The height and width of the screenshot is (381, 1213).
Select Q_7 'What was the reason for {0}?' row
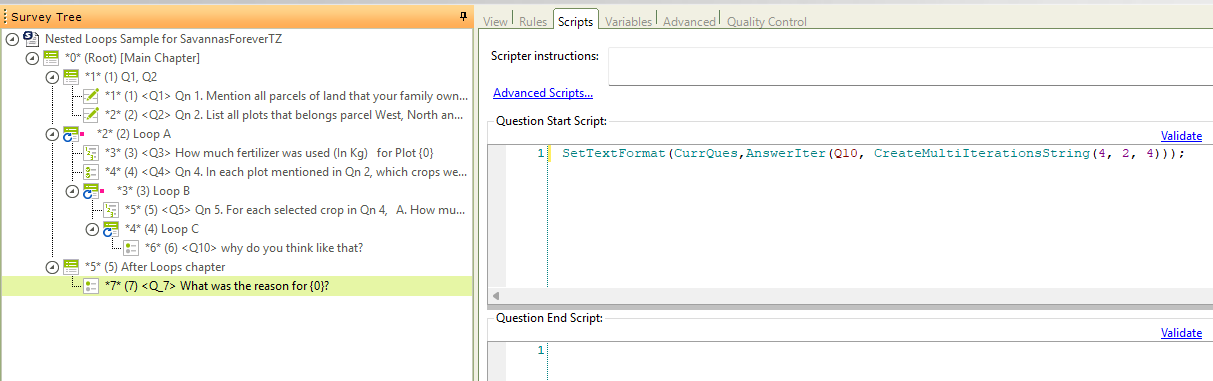pyautogui.click(x=217, y=285)
